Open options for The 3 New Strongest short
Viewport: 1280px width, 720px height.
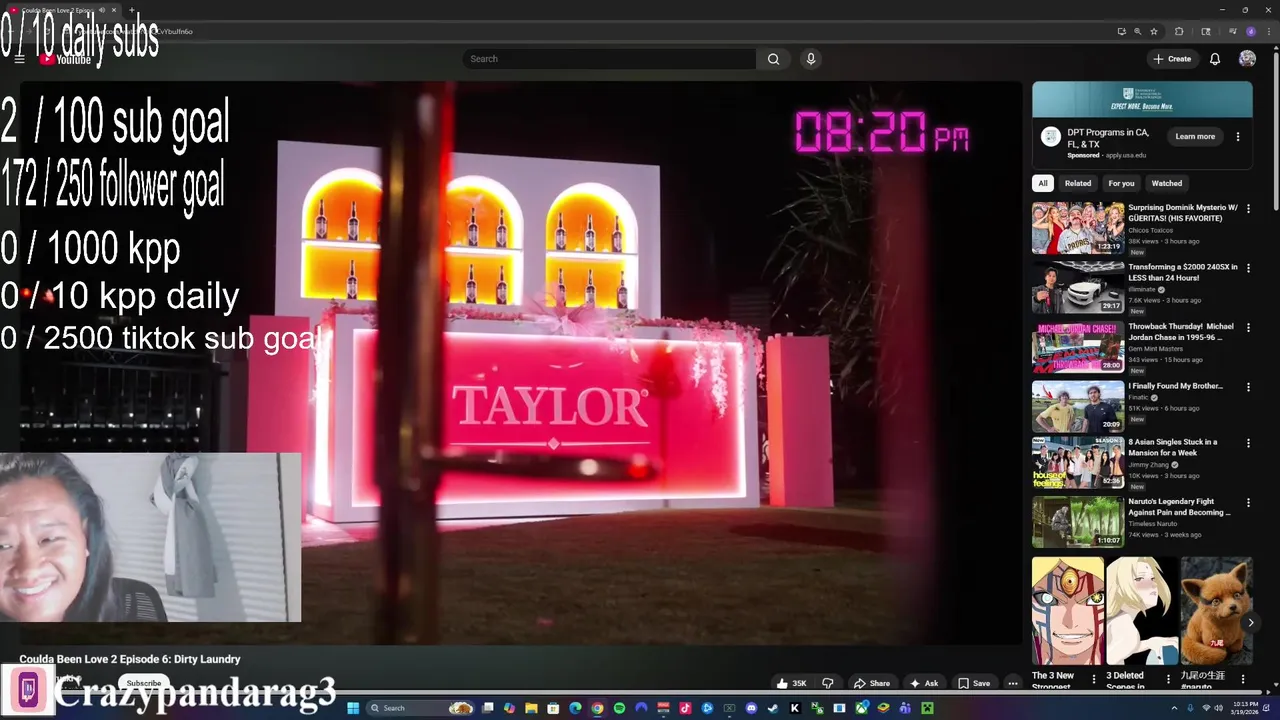(1094, 679)
